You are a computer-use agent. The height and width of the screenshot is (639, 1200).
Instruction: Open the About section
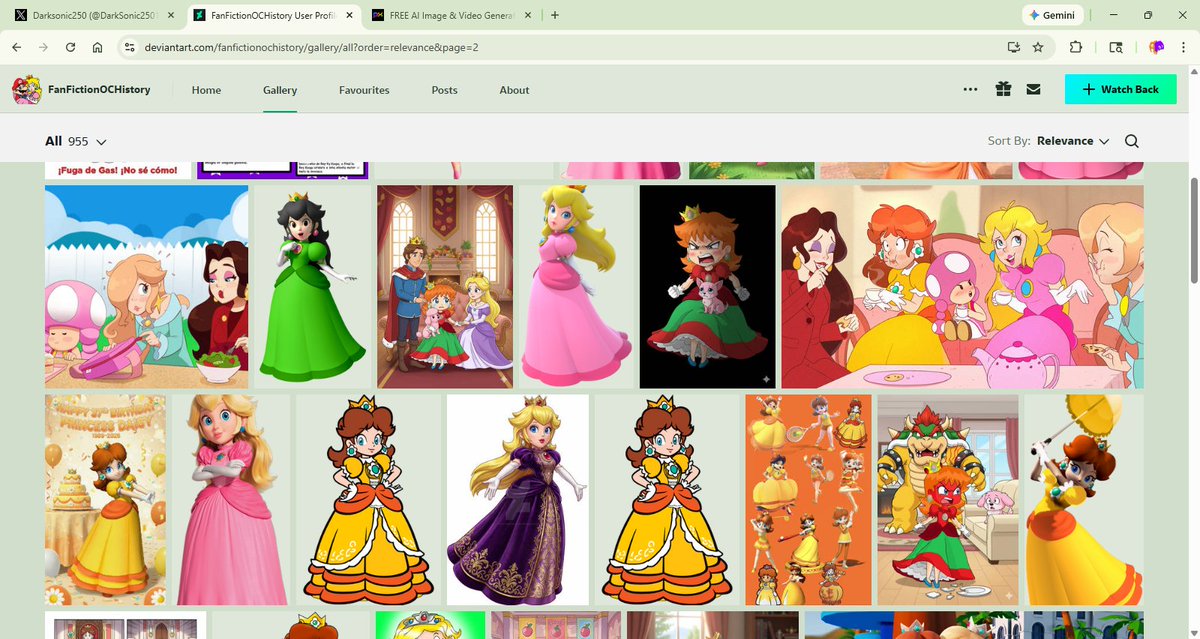(514, 90)
